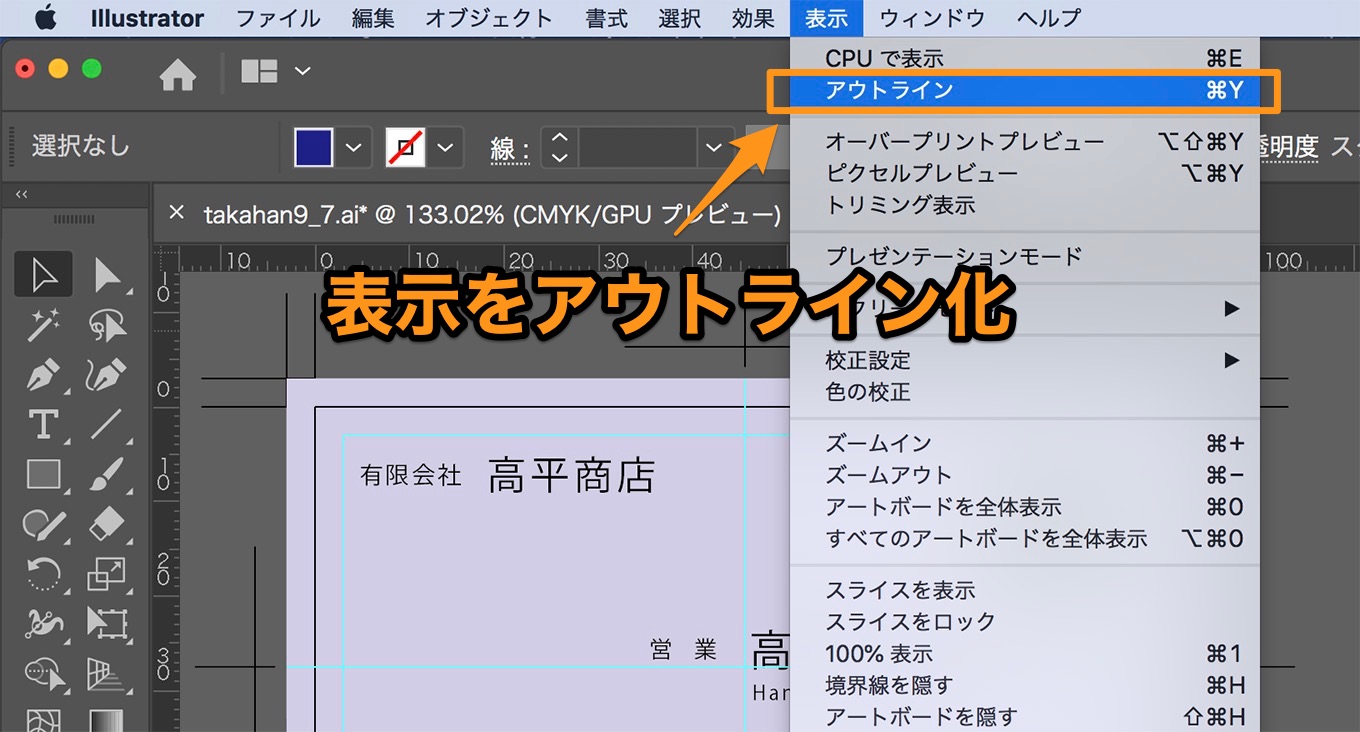Select the Shape Builder tool
1360x732 pixels.
click(x=43, y=673)
